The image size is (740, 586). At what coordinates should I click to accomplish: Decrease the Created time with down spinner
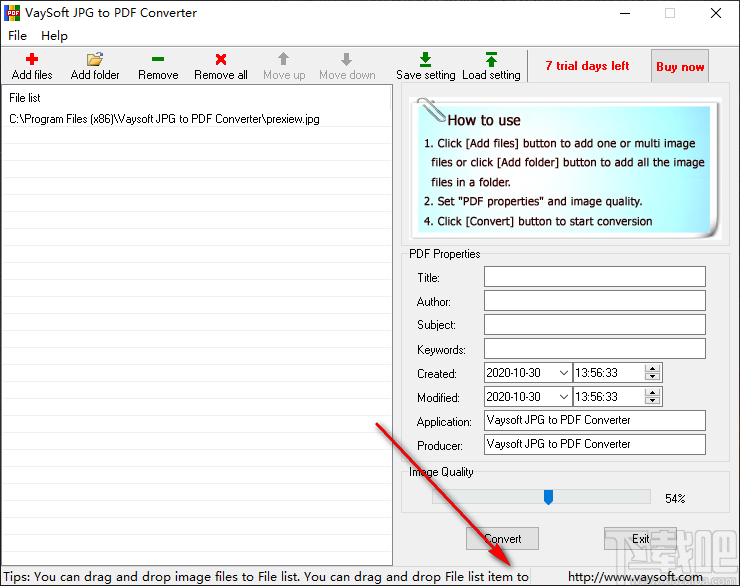[652, 377]
